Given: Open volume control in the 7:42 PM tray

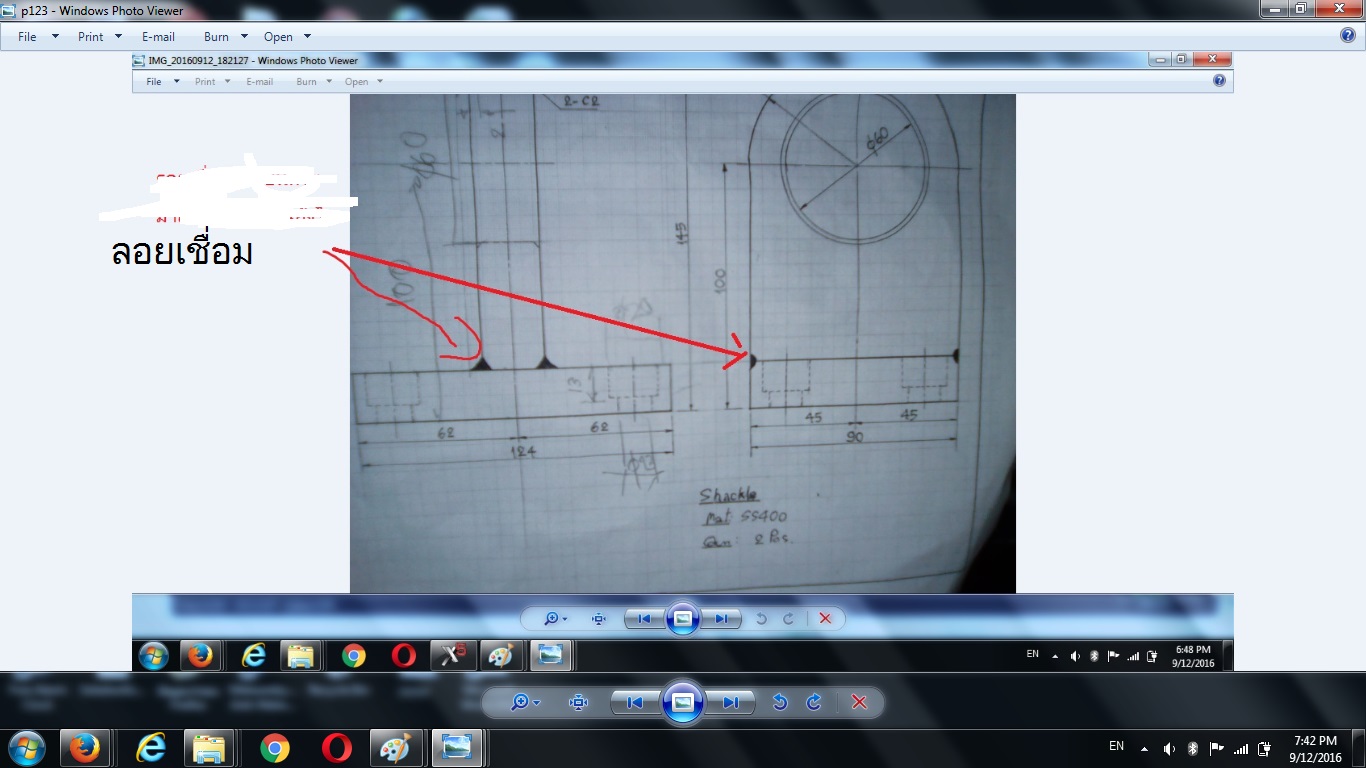Looking at the screenshot, I should click(x=1169, y=749).
